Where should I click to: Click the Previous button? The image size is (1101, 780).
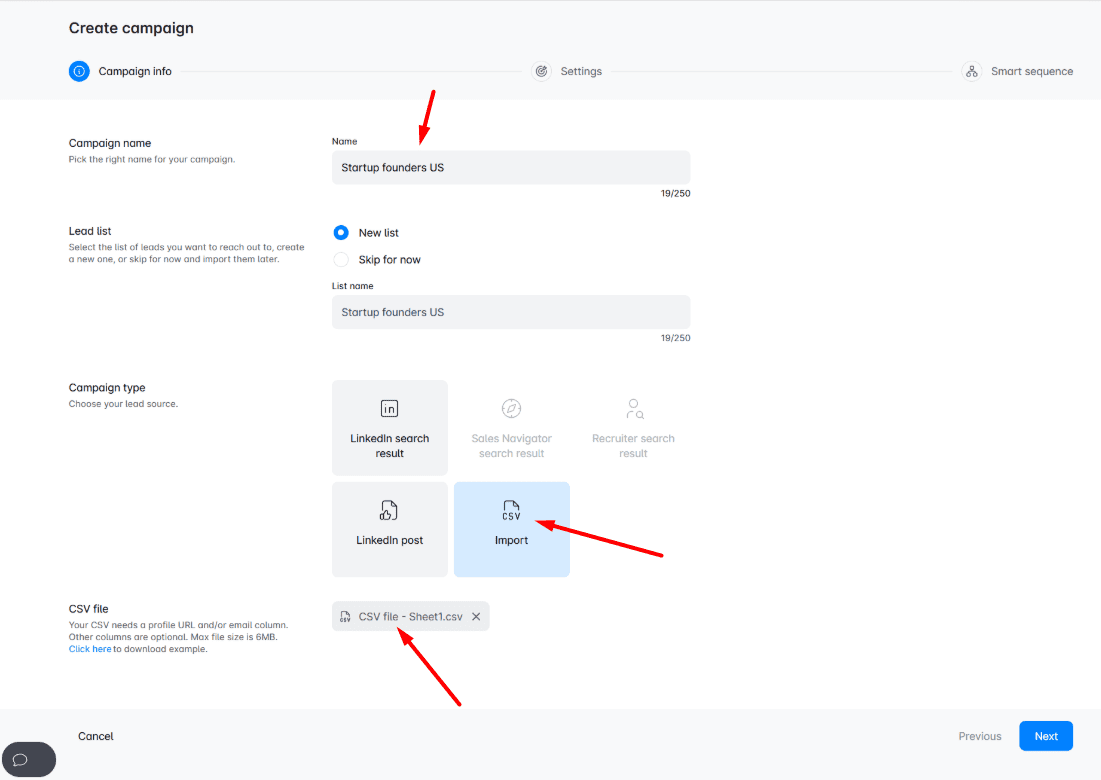980,736
